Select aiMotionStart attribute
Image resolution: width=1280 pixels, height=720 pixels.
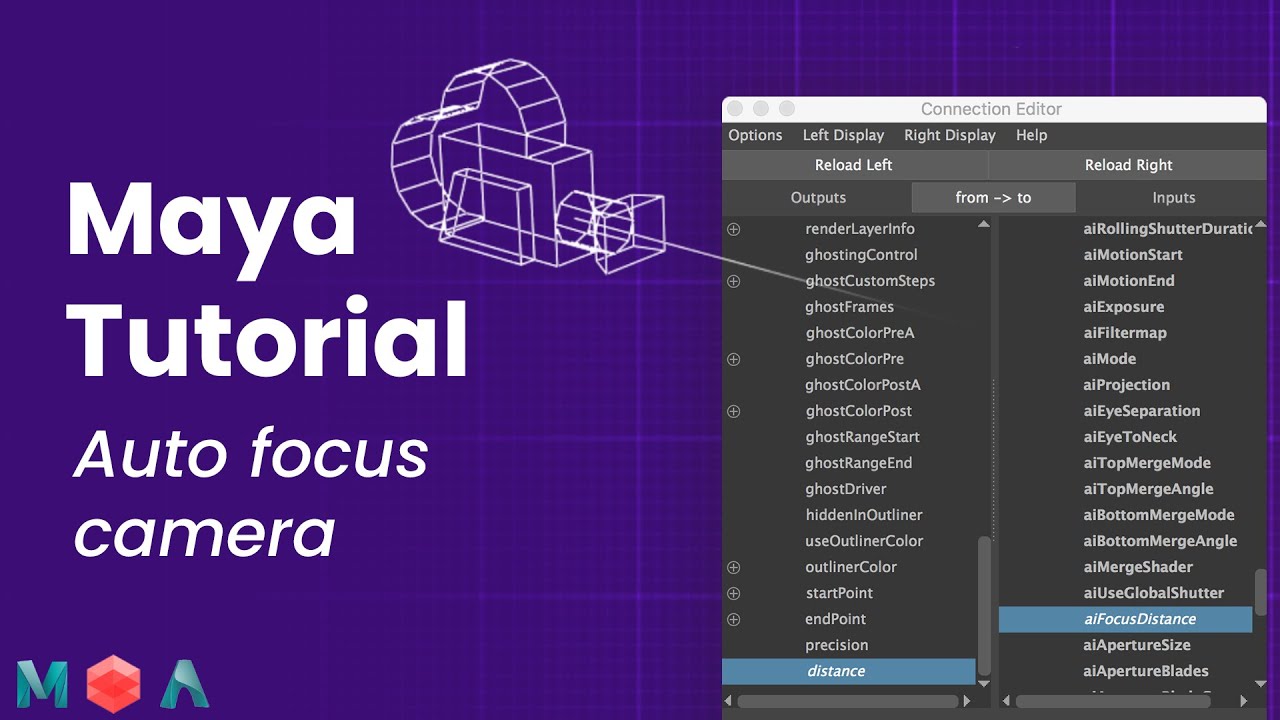pyautogui.click(x=1133, y=255)
